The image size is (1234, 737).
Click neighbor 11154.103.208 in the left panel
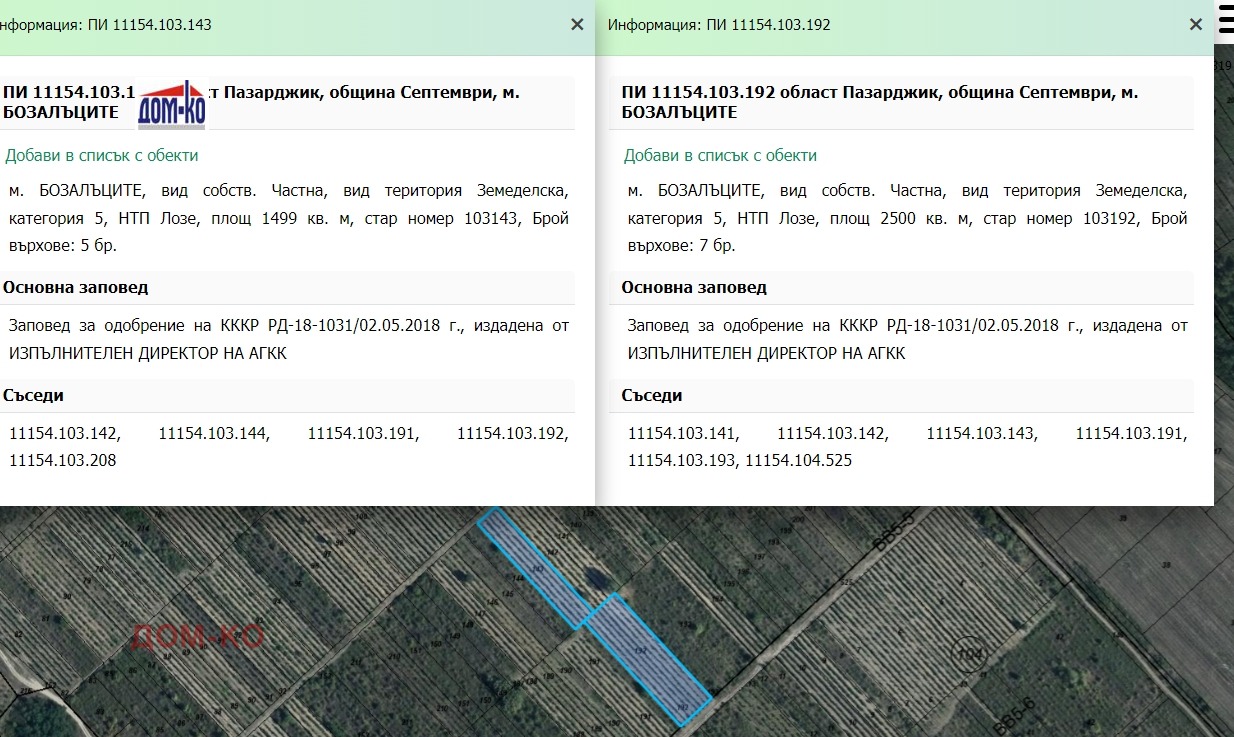click(x=63, y=460)
